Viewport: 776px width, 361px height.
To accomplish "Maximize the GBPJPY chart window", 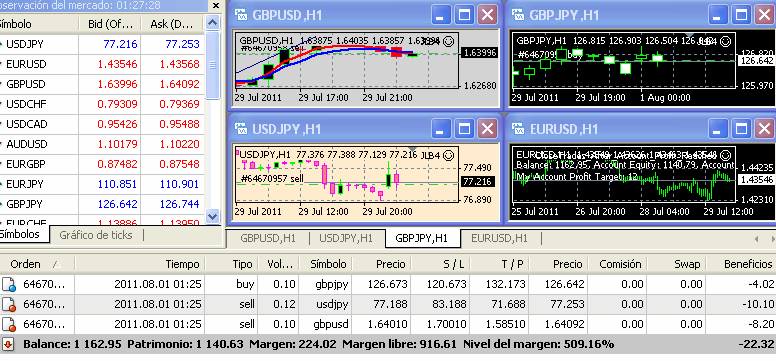I will (741, 15).
